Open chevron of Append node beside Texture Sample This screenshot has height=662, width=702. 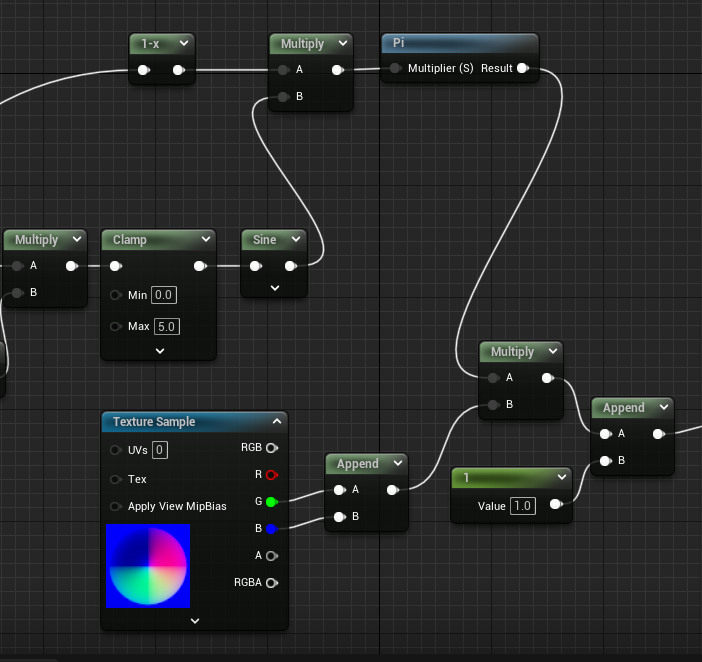[398, 463]
